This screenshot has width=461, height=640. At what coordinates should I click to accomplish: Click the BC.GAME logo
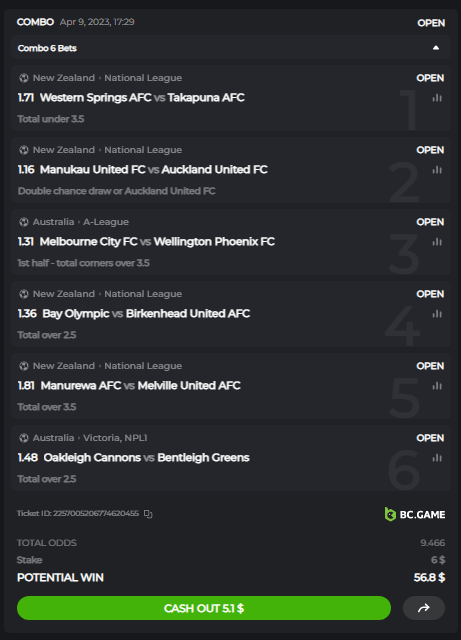(x=414, y=514)
